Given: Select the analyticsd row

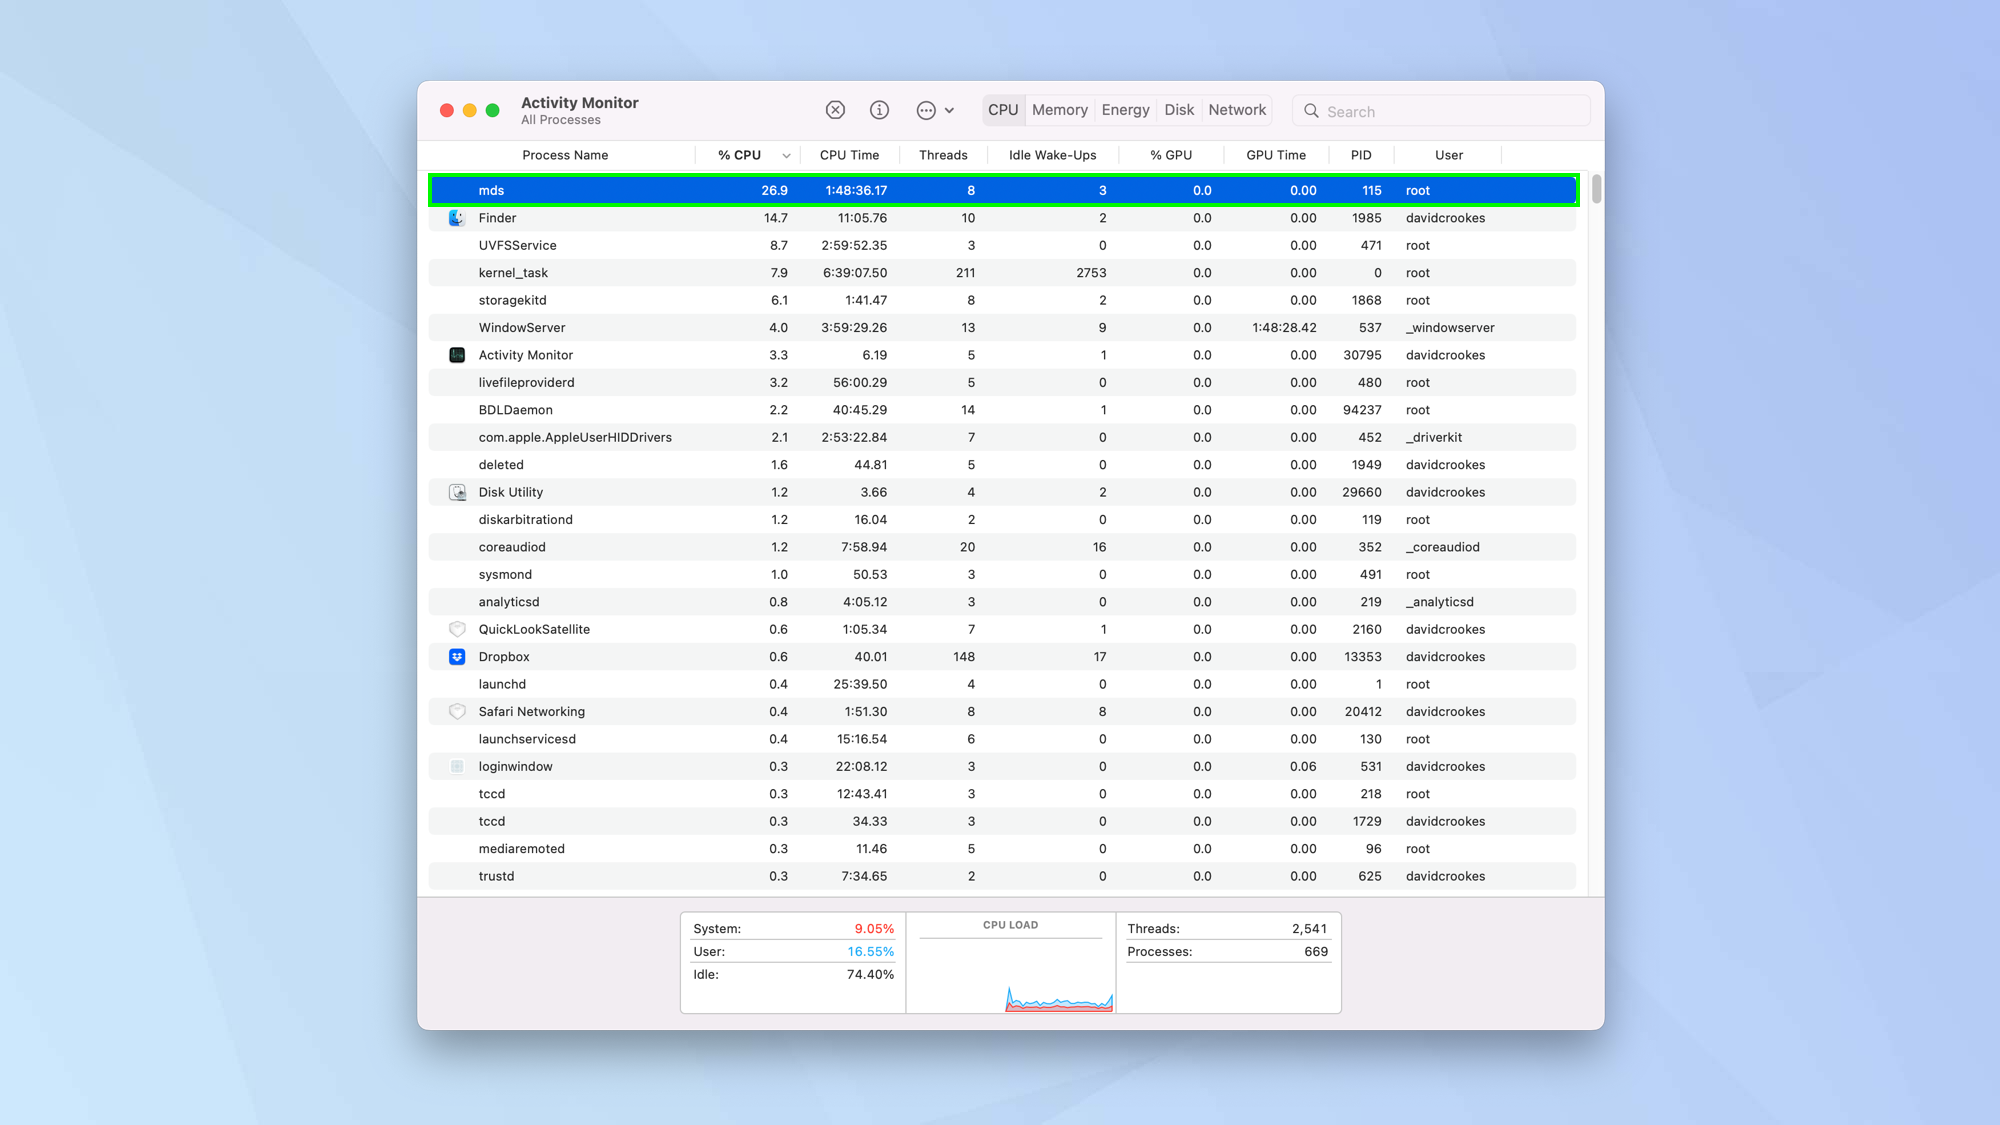Looking at the screenshot, I should (1003, 602).
